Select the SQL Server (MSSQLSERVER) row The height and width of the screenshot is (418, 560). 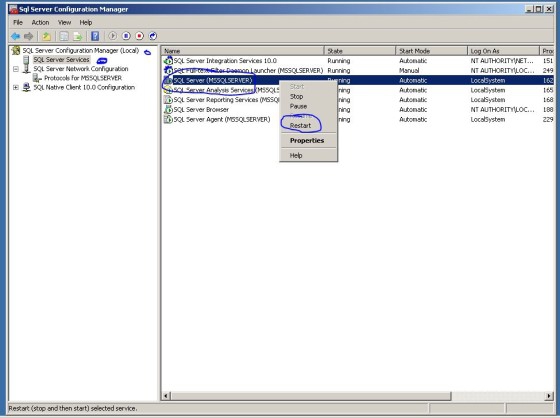358,80
